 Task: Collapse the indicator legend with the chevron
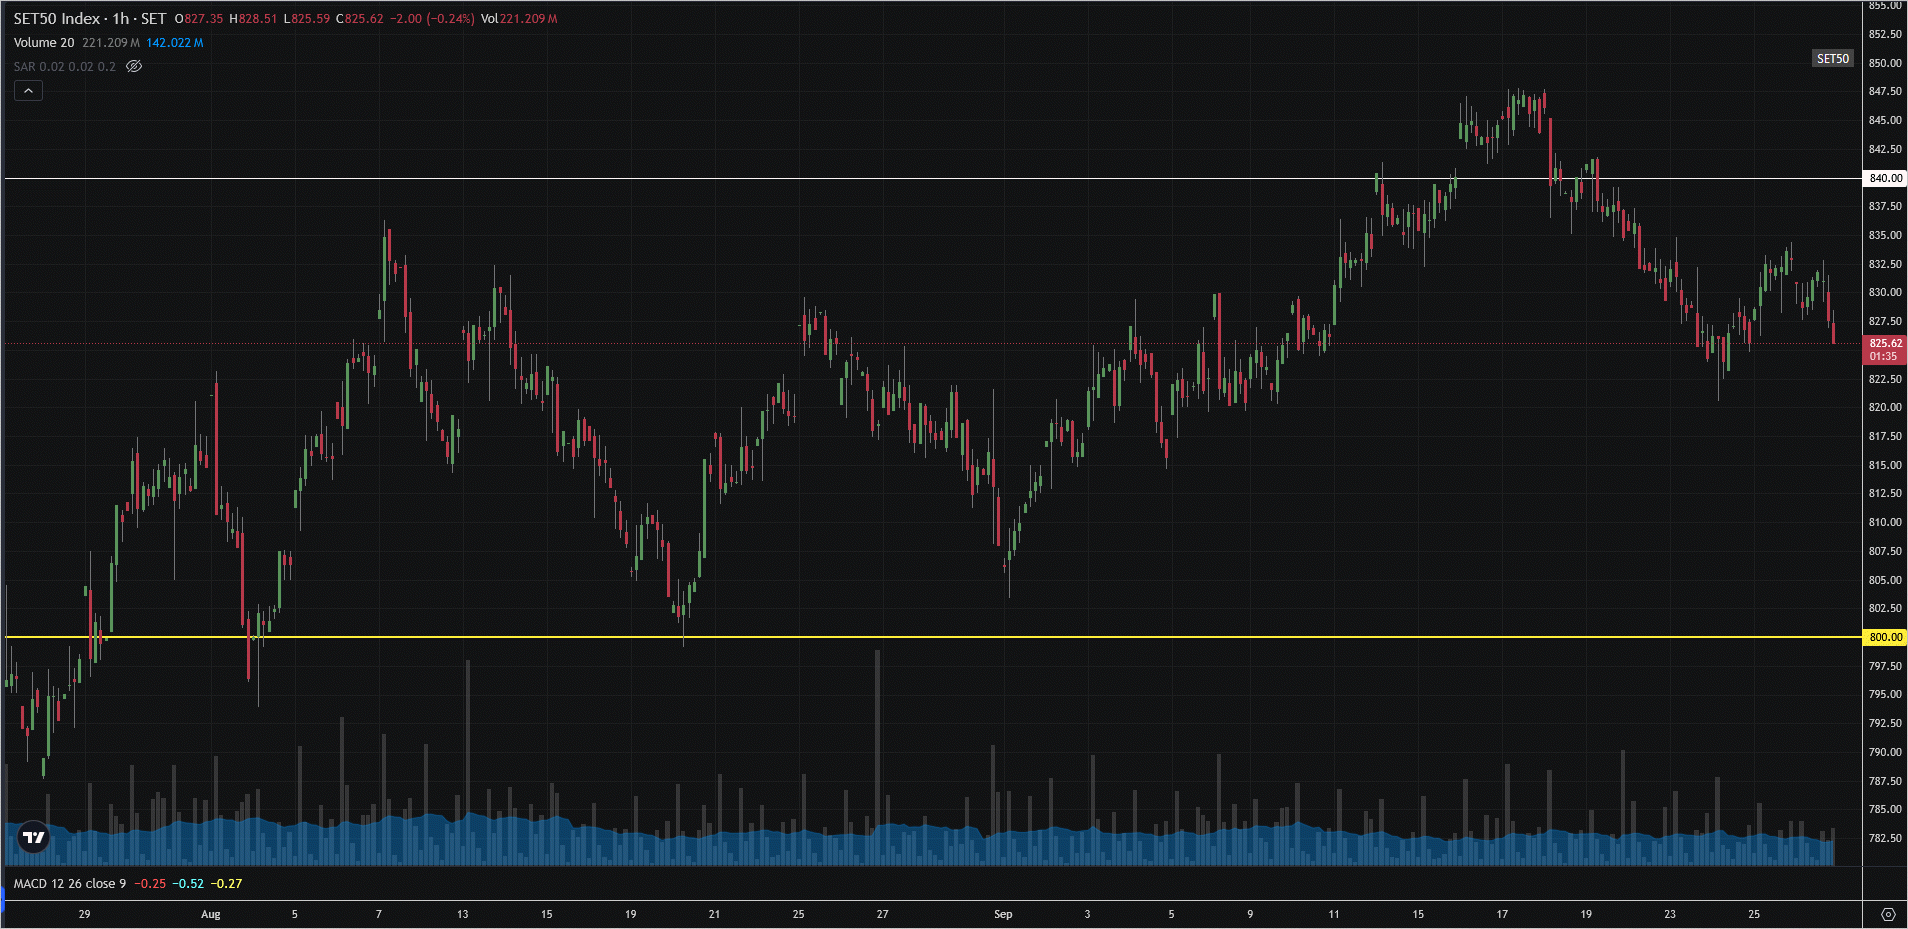pos(28,91)
